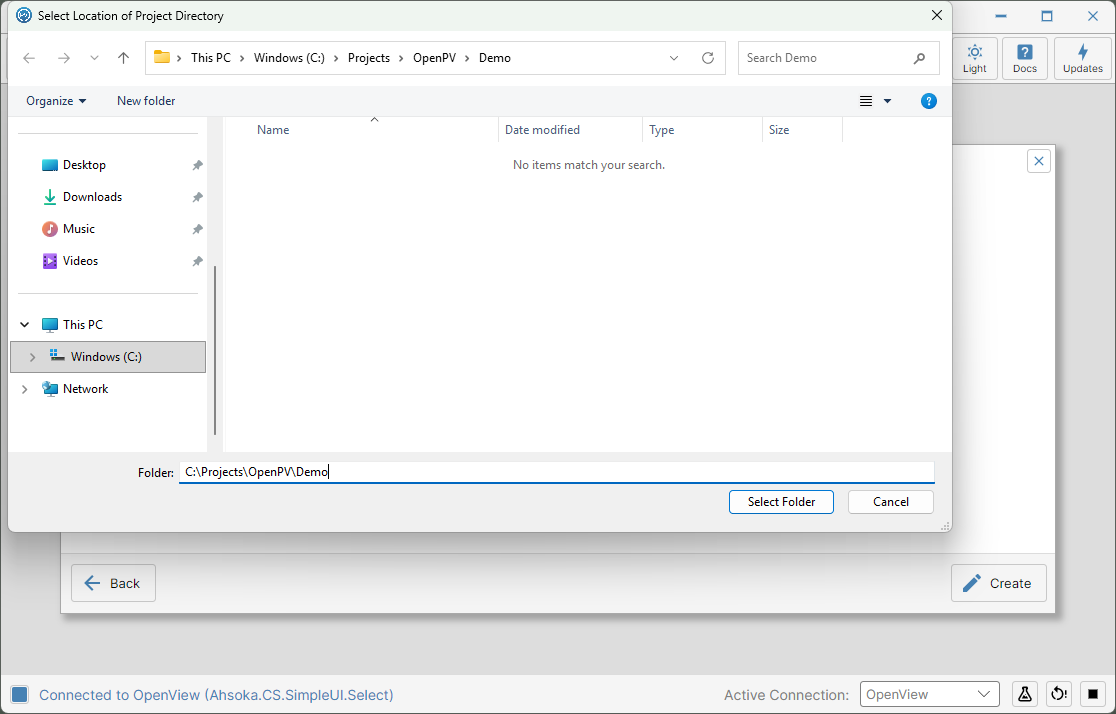Open the view options dropdown arrow
The image size is (1116, 714).
(888, 101)
